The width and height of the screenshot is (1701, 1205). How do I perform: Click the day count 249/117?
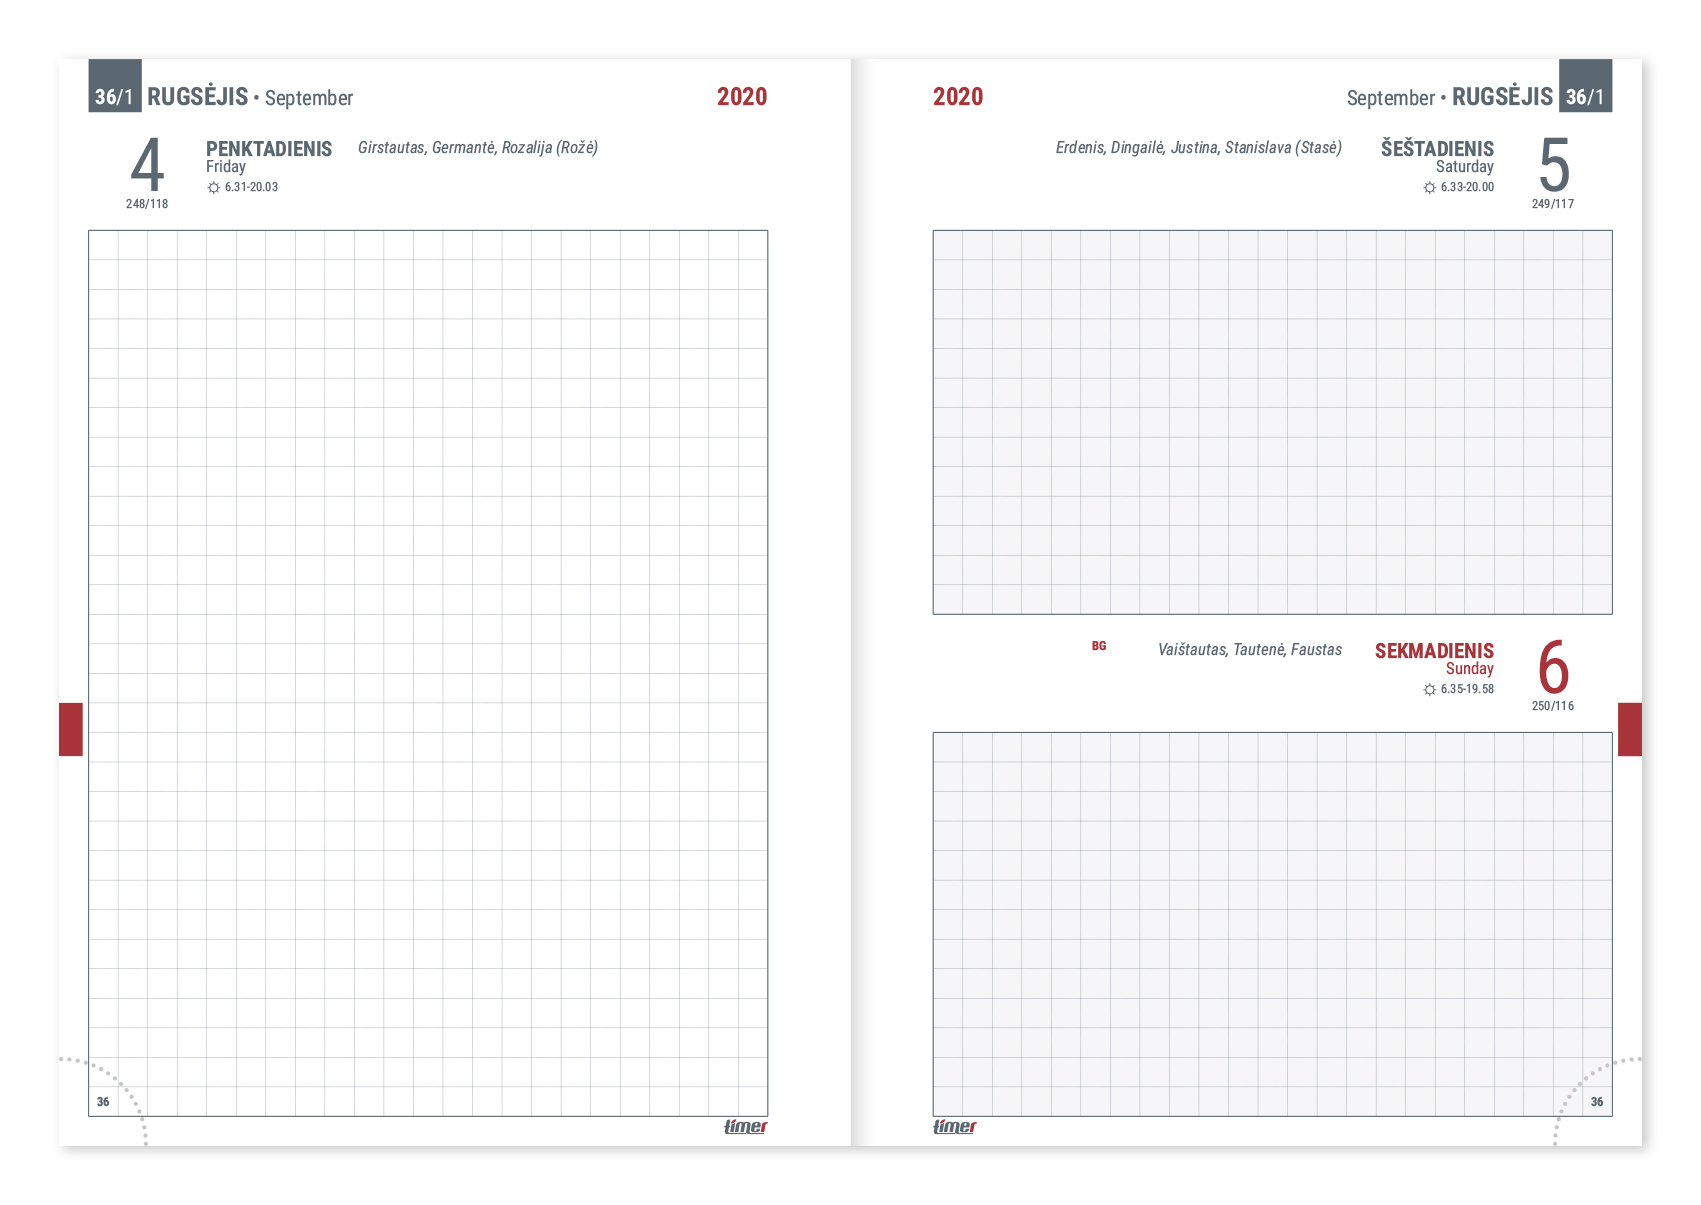click(1553, 204)
